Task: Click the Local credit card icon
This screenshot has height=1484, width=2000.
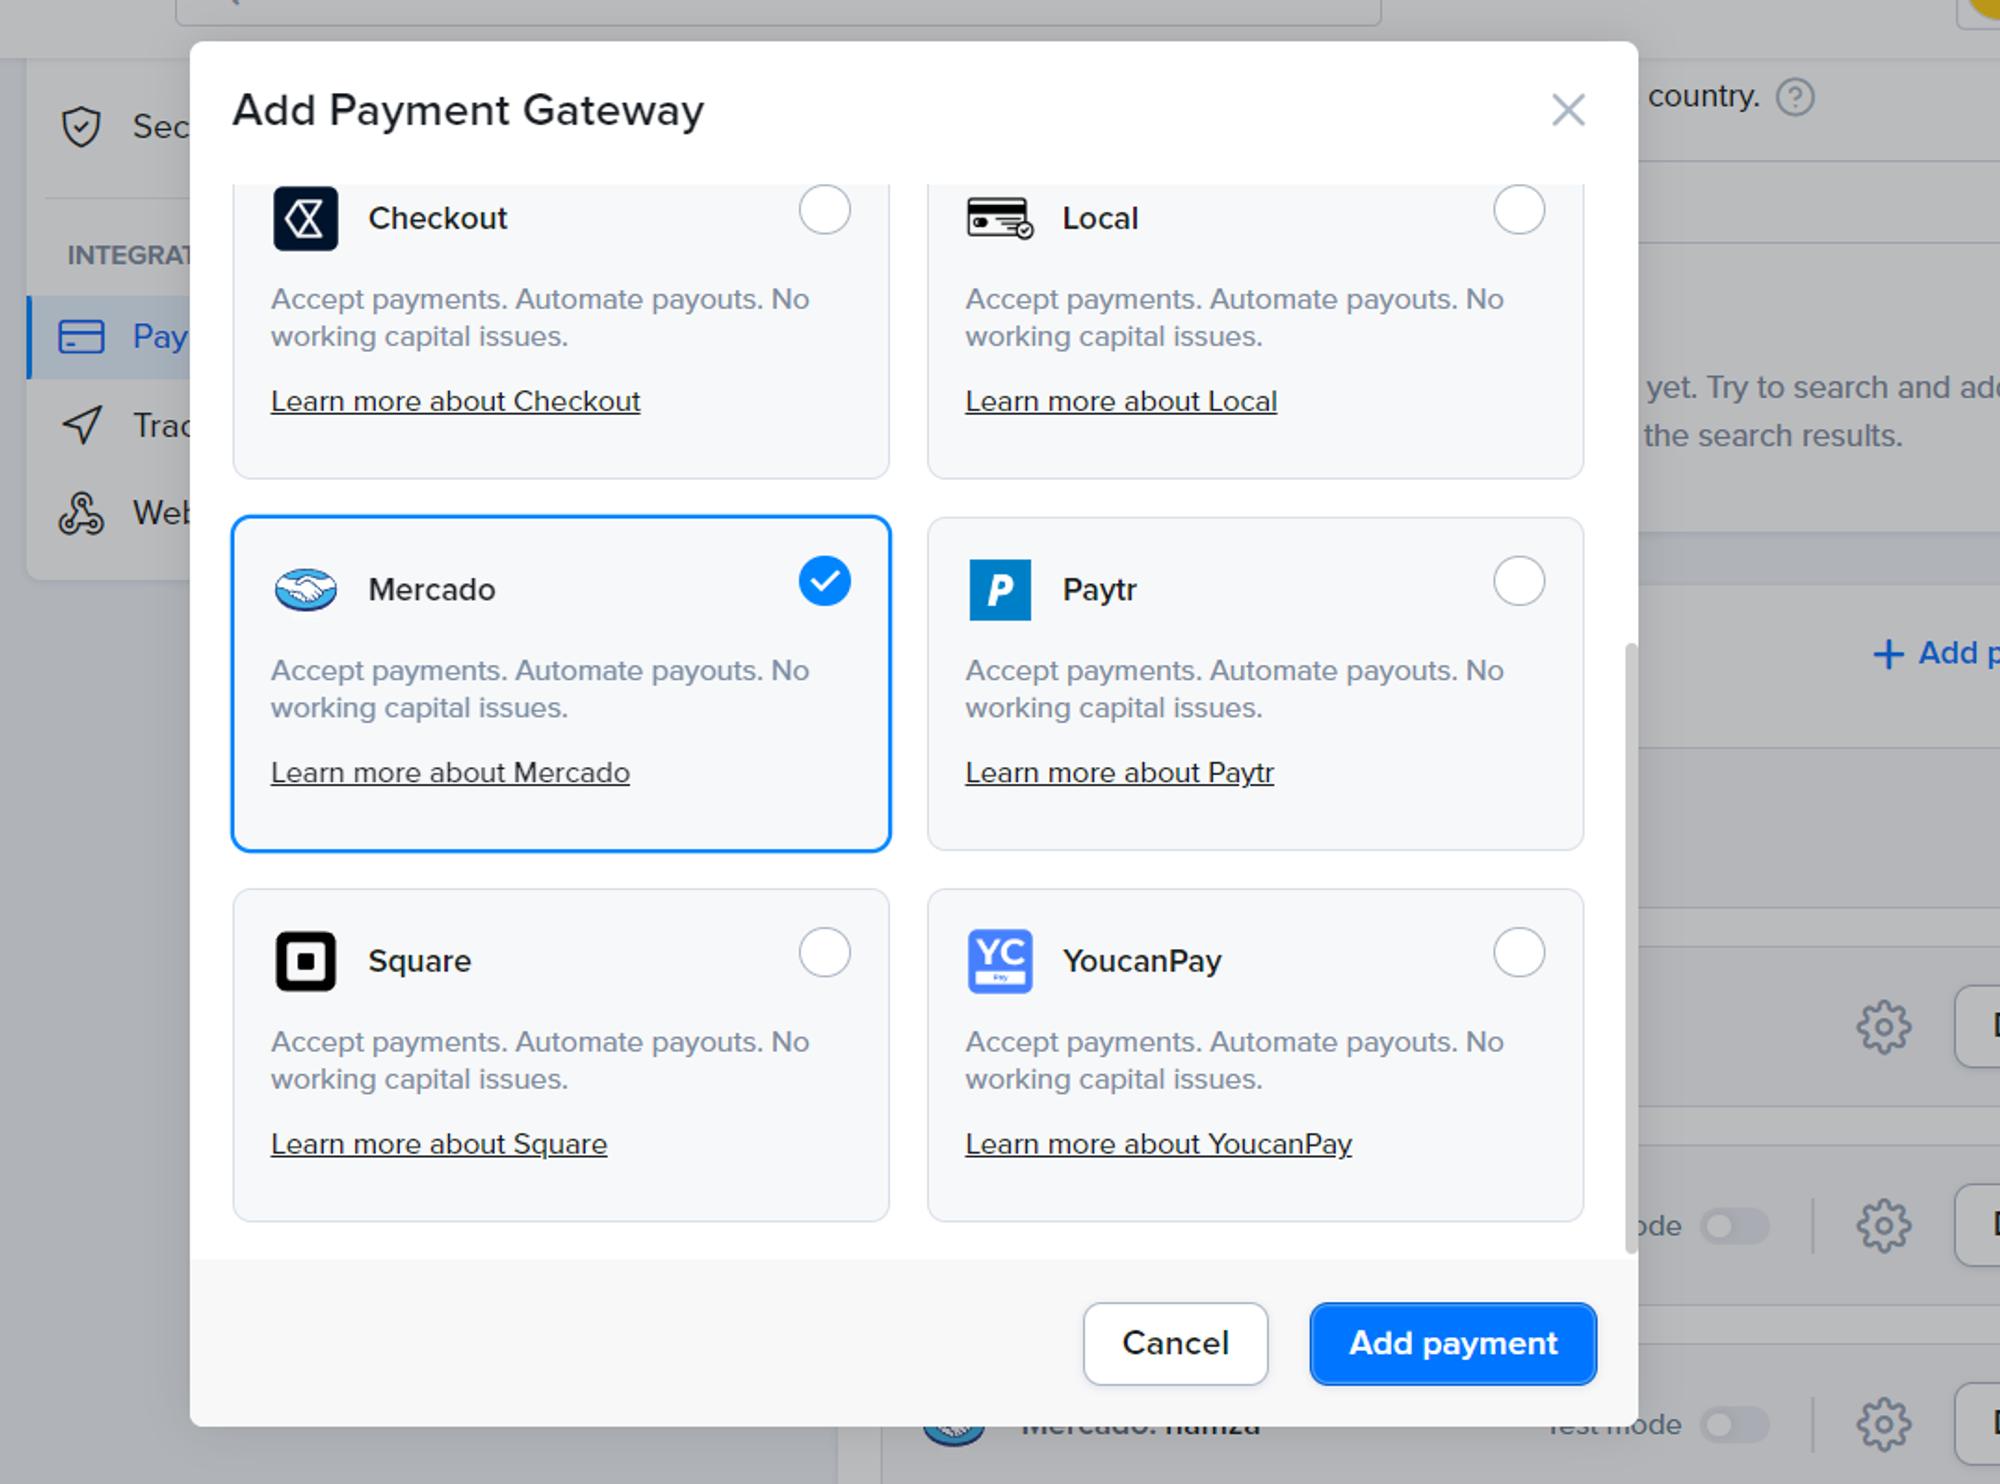Action: point(999,218)
